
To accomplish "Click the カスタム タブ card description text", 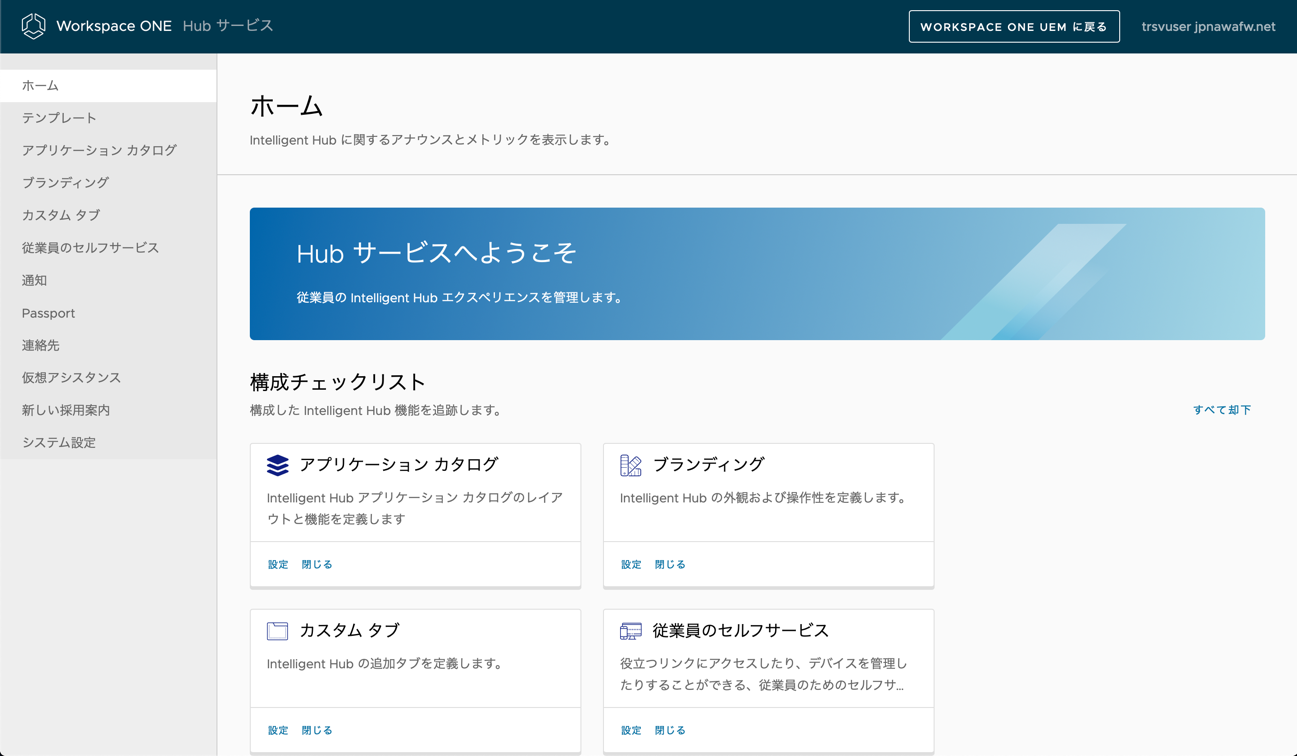I will (385, 664).
